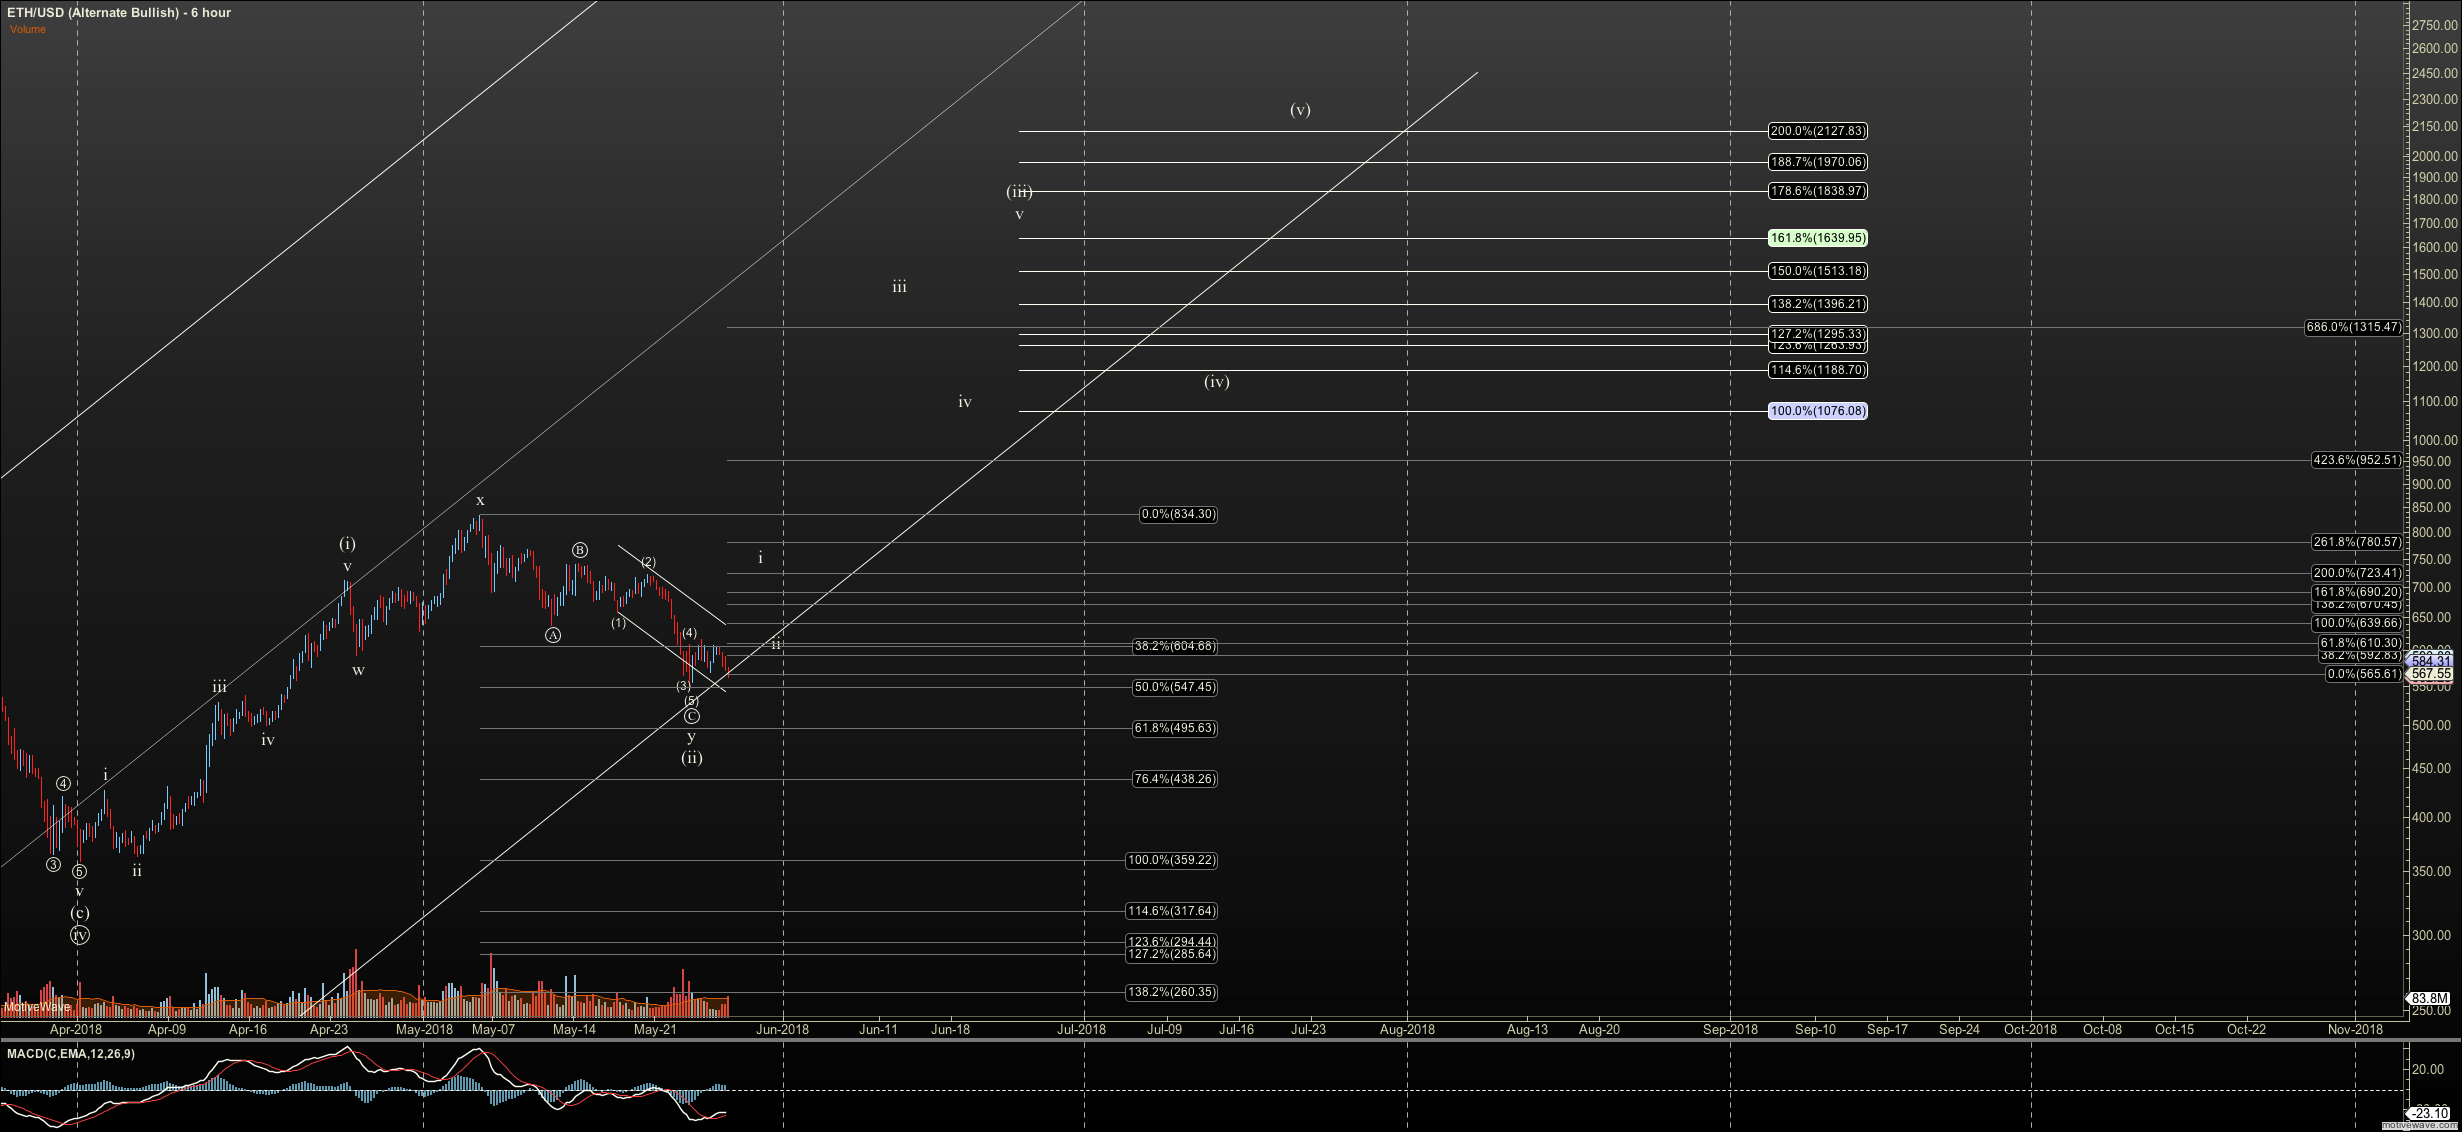Select the 76.4%(438.26) retracement label
The width and height of the screenshot is (2462, 1132).
(1175, 779)
